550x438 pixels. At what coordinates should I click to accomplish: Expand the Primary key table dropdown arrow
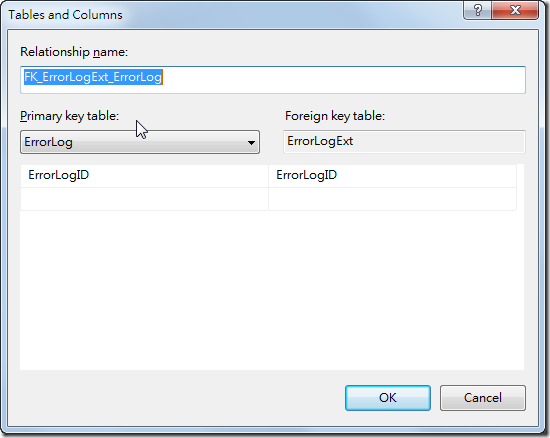pyautogui.click(x=251, y=143)
